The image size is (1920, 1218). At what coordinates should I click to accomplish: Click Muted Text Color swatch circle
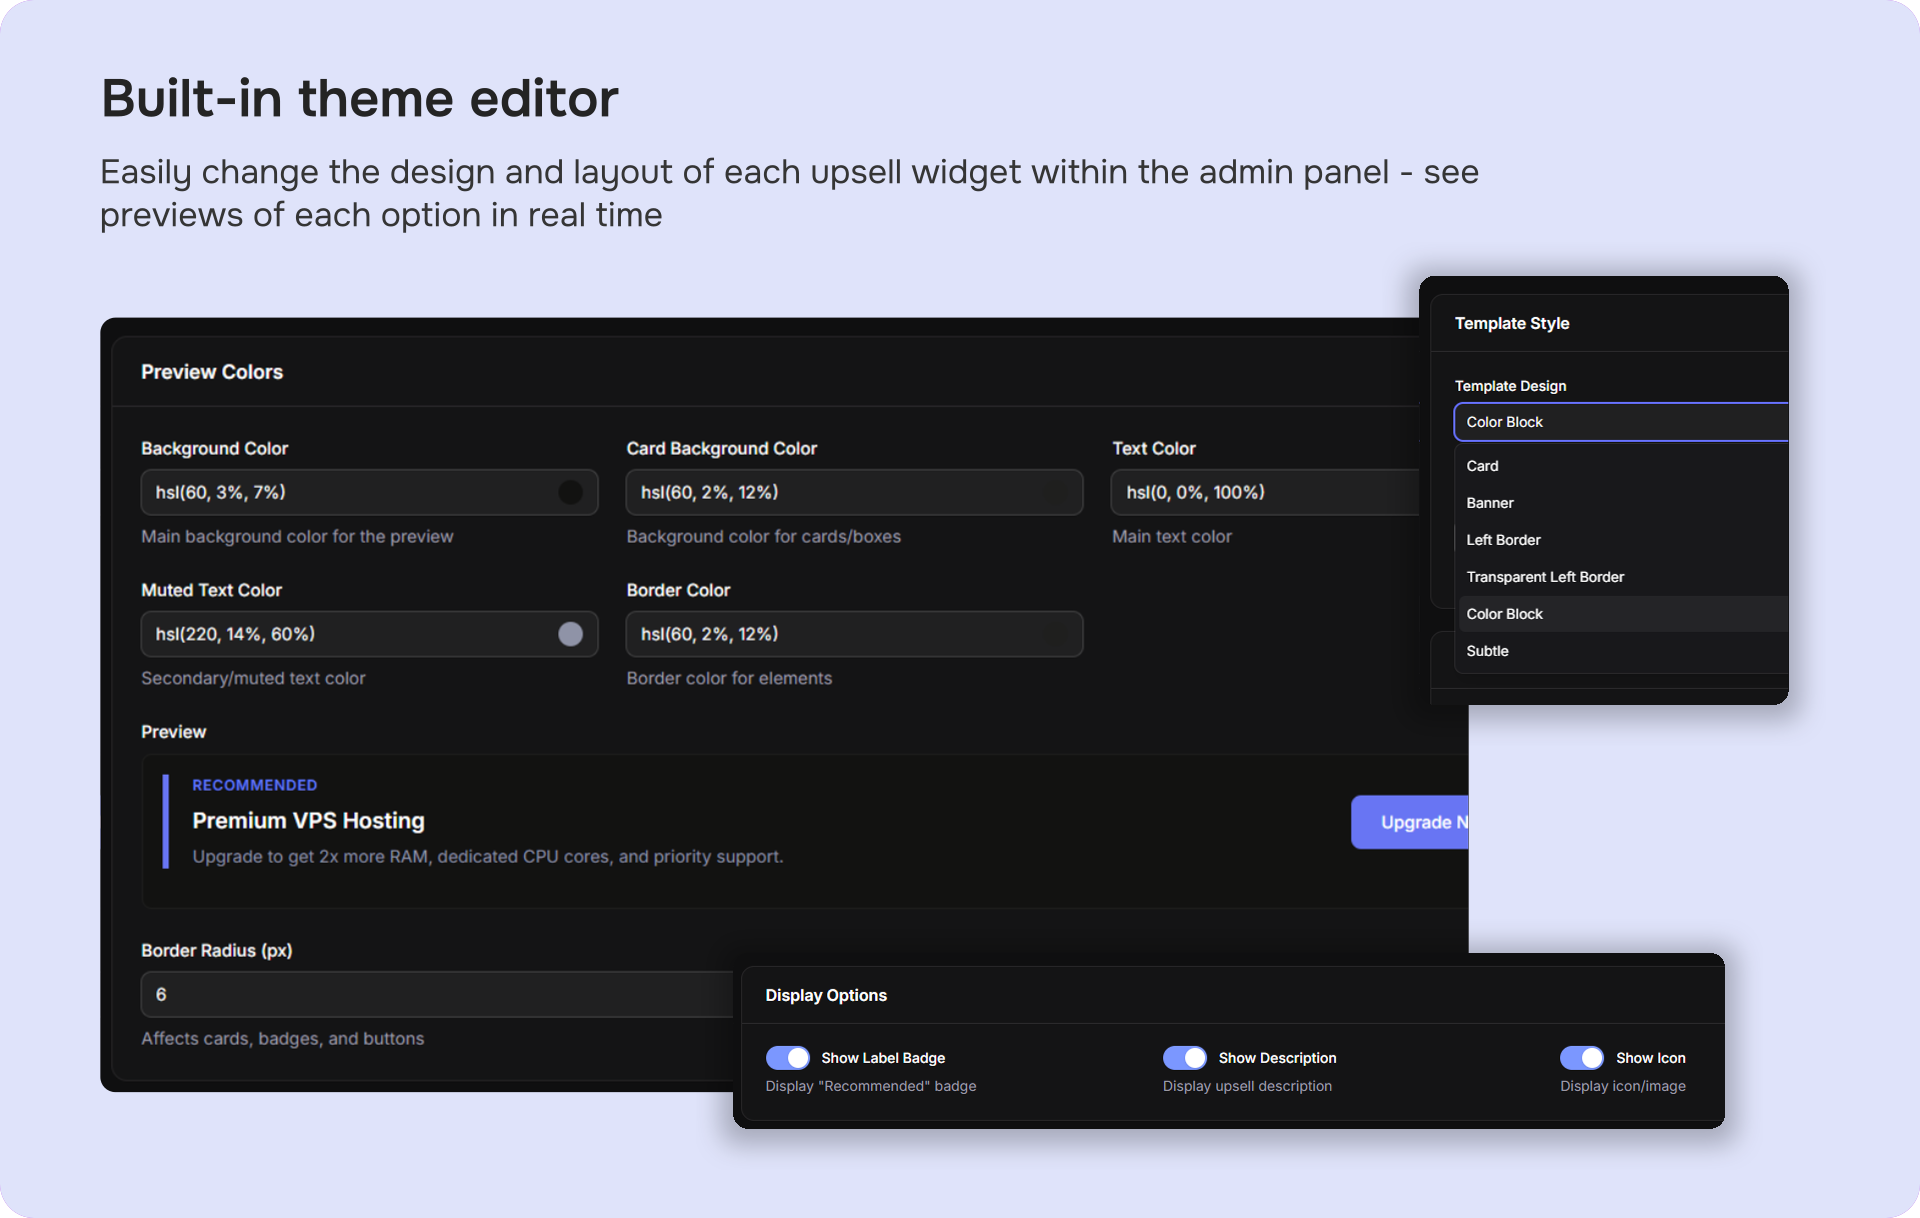tap(570, 634)
